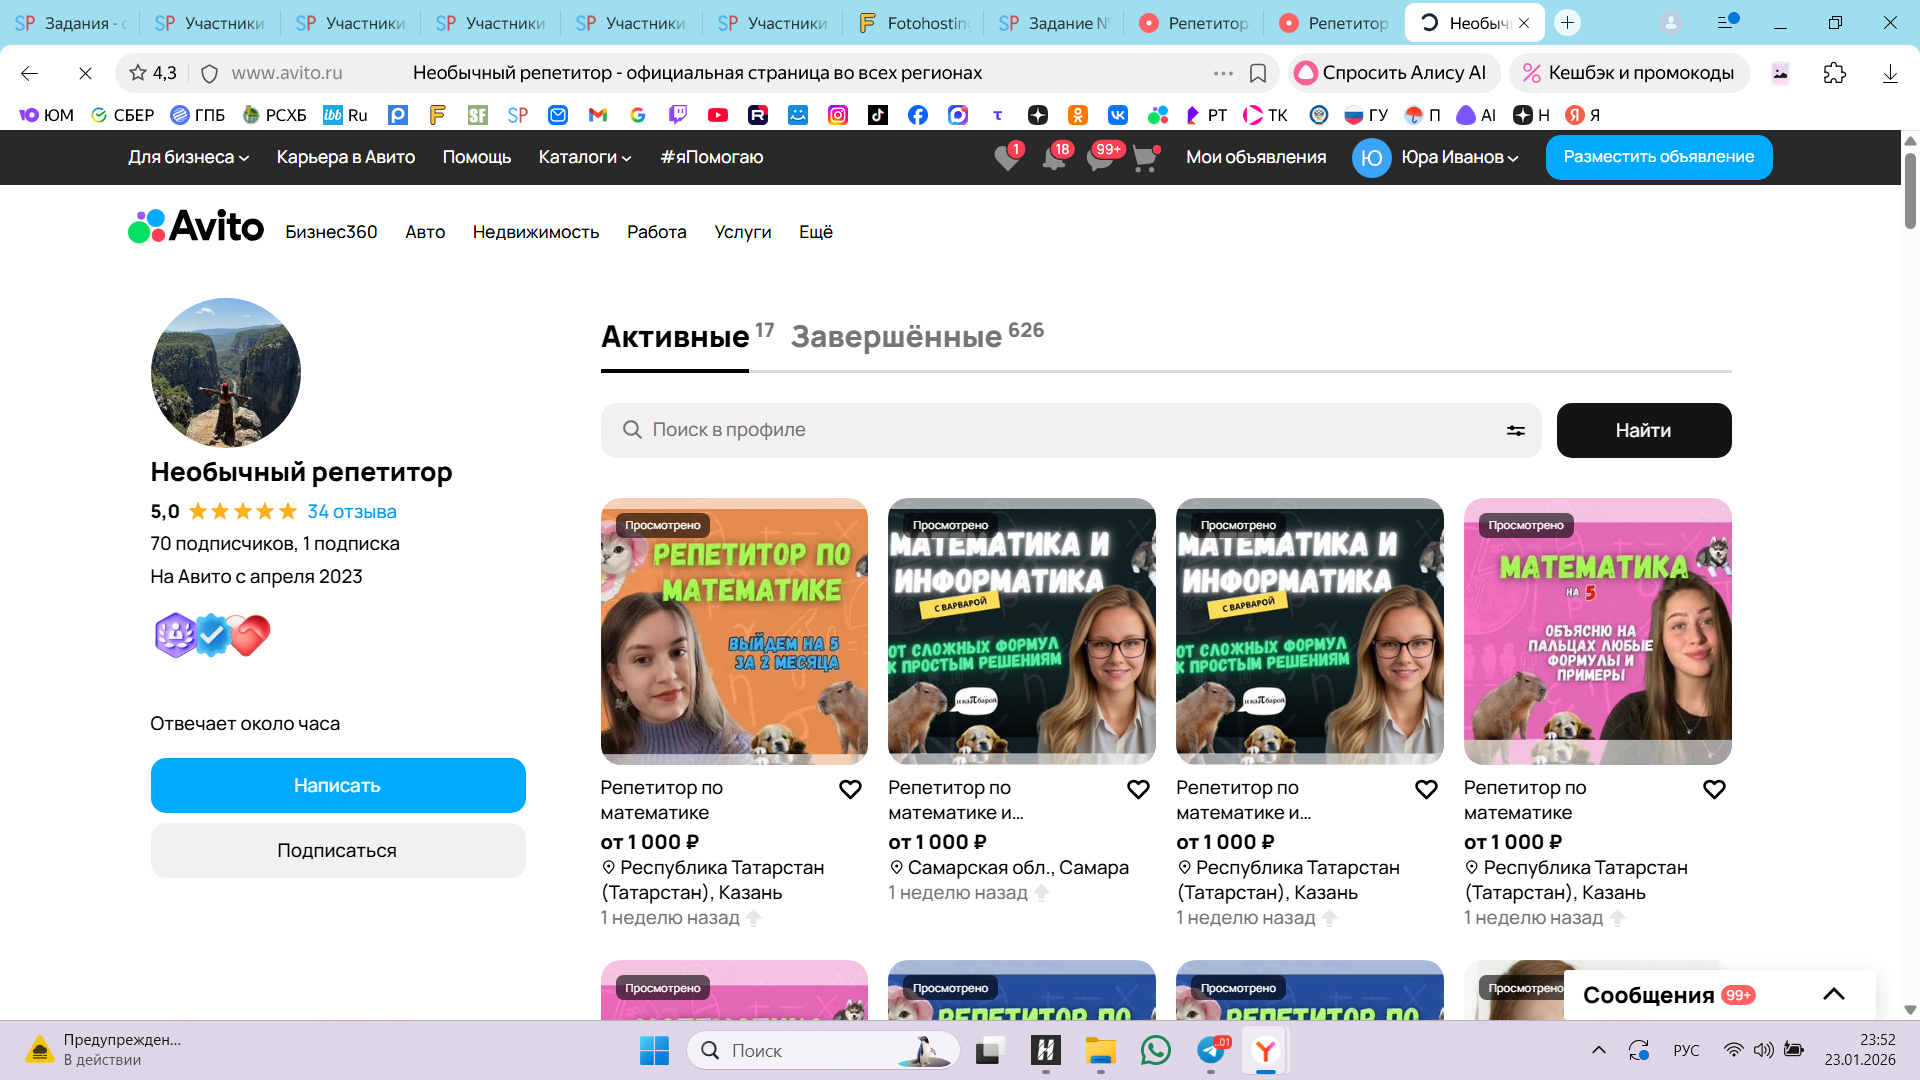
Task: Expand the Каталоги dropdown menu
Action: pyautogui.click(x=585, y=157)
